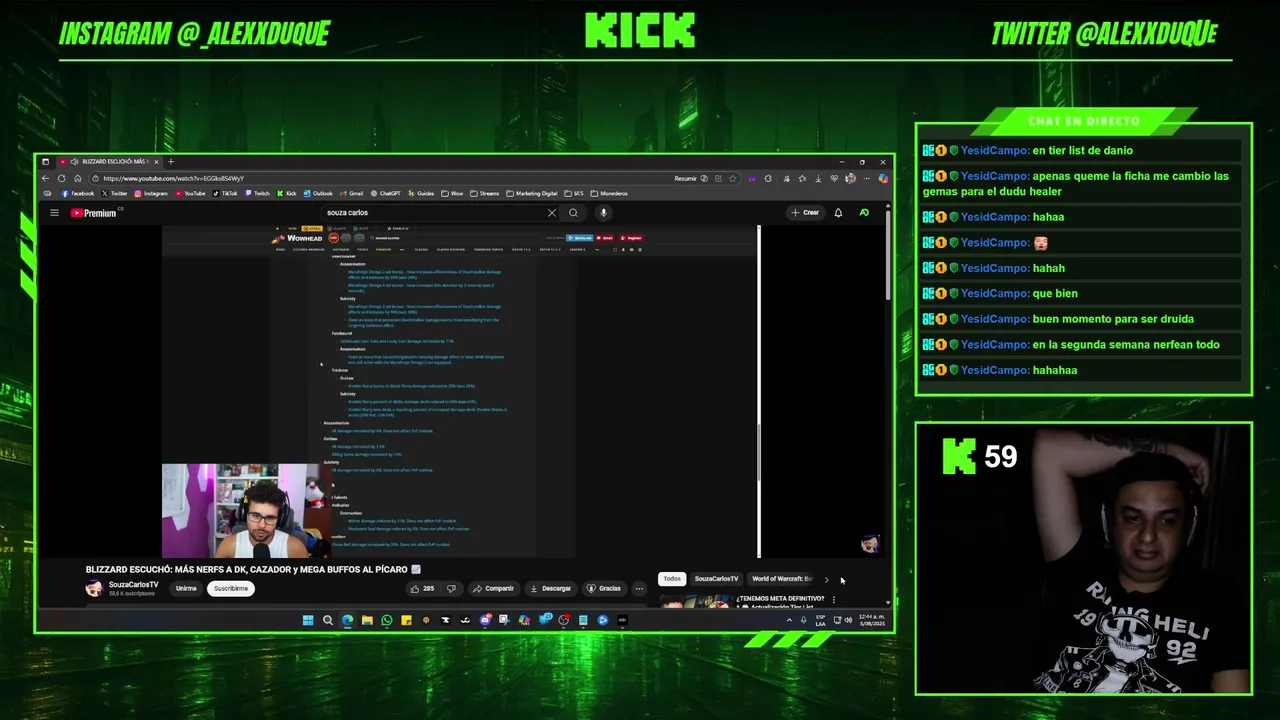
Task: Open options for ¿TENEMOS META DEFINITIVO? video
Action: coord(833,599)
